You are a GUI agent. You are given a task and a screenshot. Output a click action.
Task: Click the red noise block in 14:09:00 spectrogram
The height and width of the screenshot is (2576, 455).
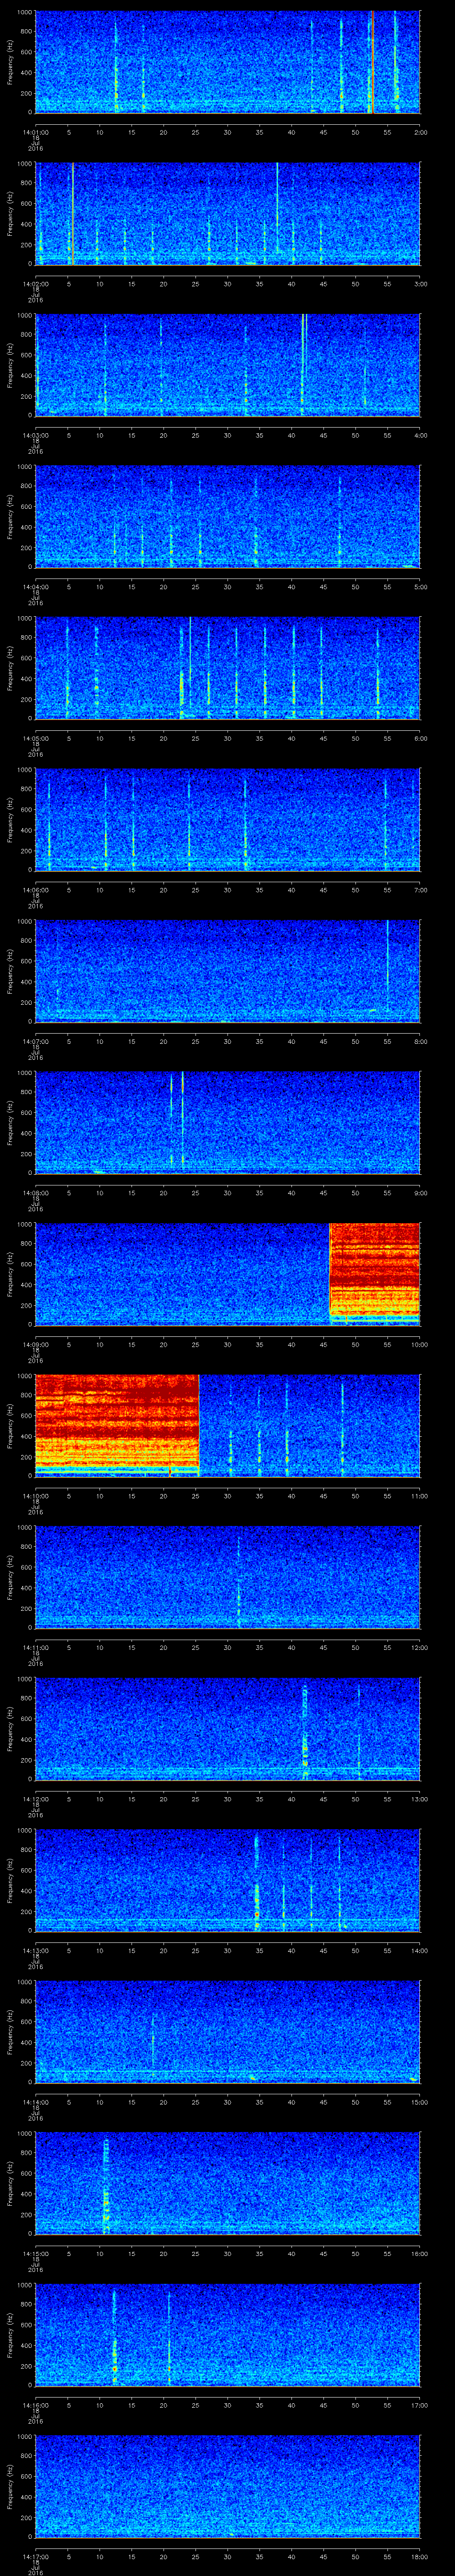[374, 1272]
